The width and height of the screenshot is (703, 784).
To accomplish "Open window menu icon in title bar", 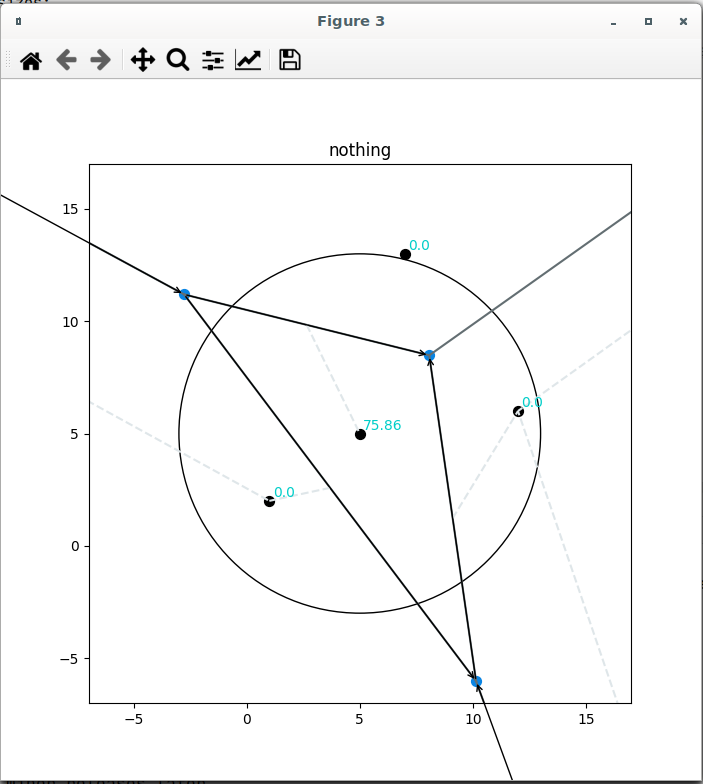I will click(x=18, y=21).
